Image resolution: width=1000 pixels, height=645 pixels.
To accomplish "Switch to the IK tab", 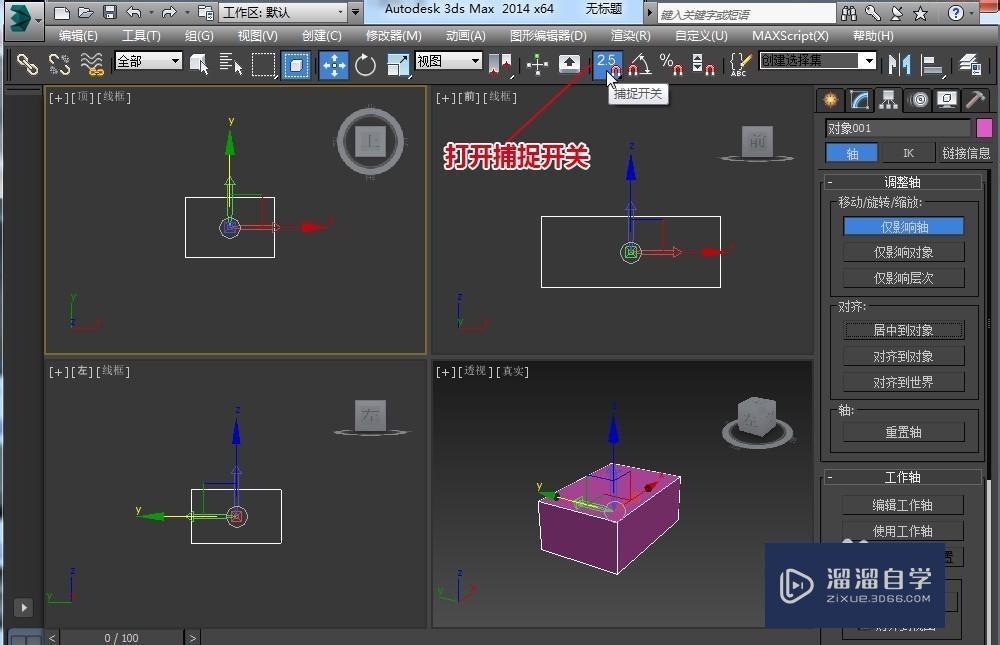I will point(906,152).
